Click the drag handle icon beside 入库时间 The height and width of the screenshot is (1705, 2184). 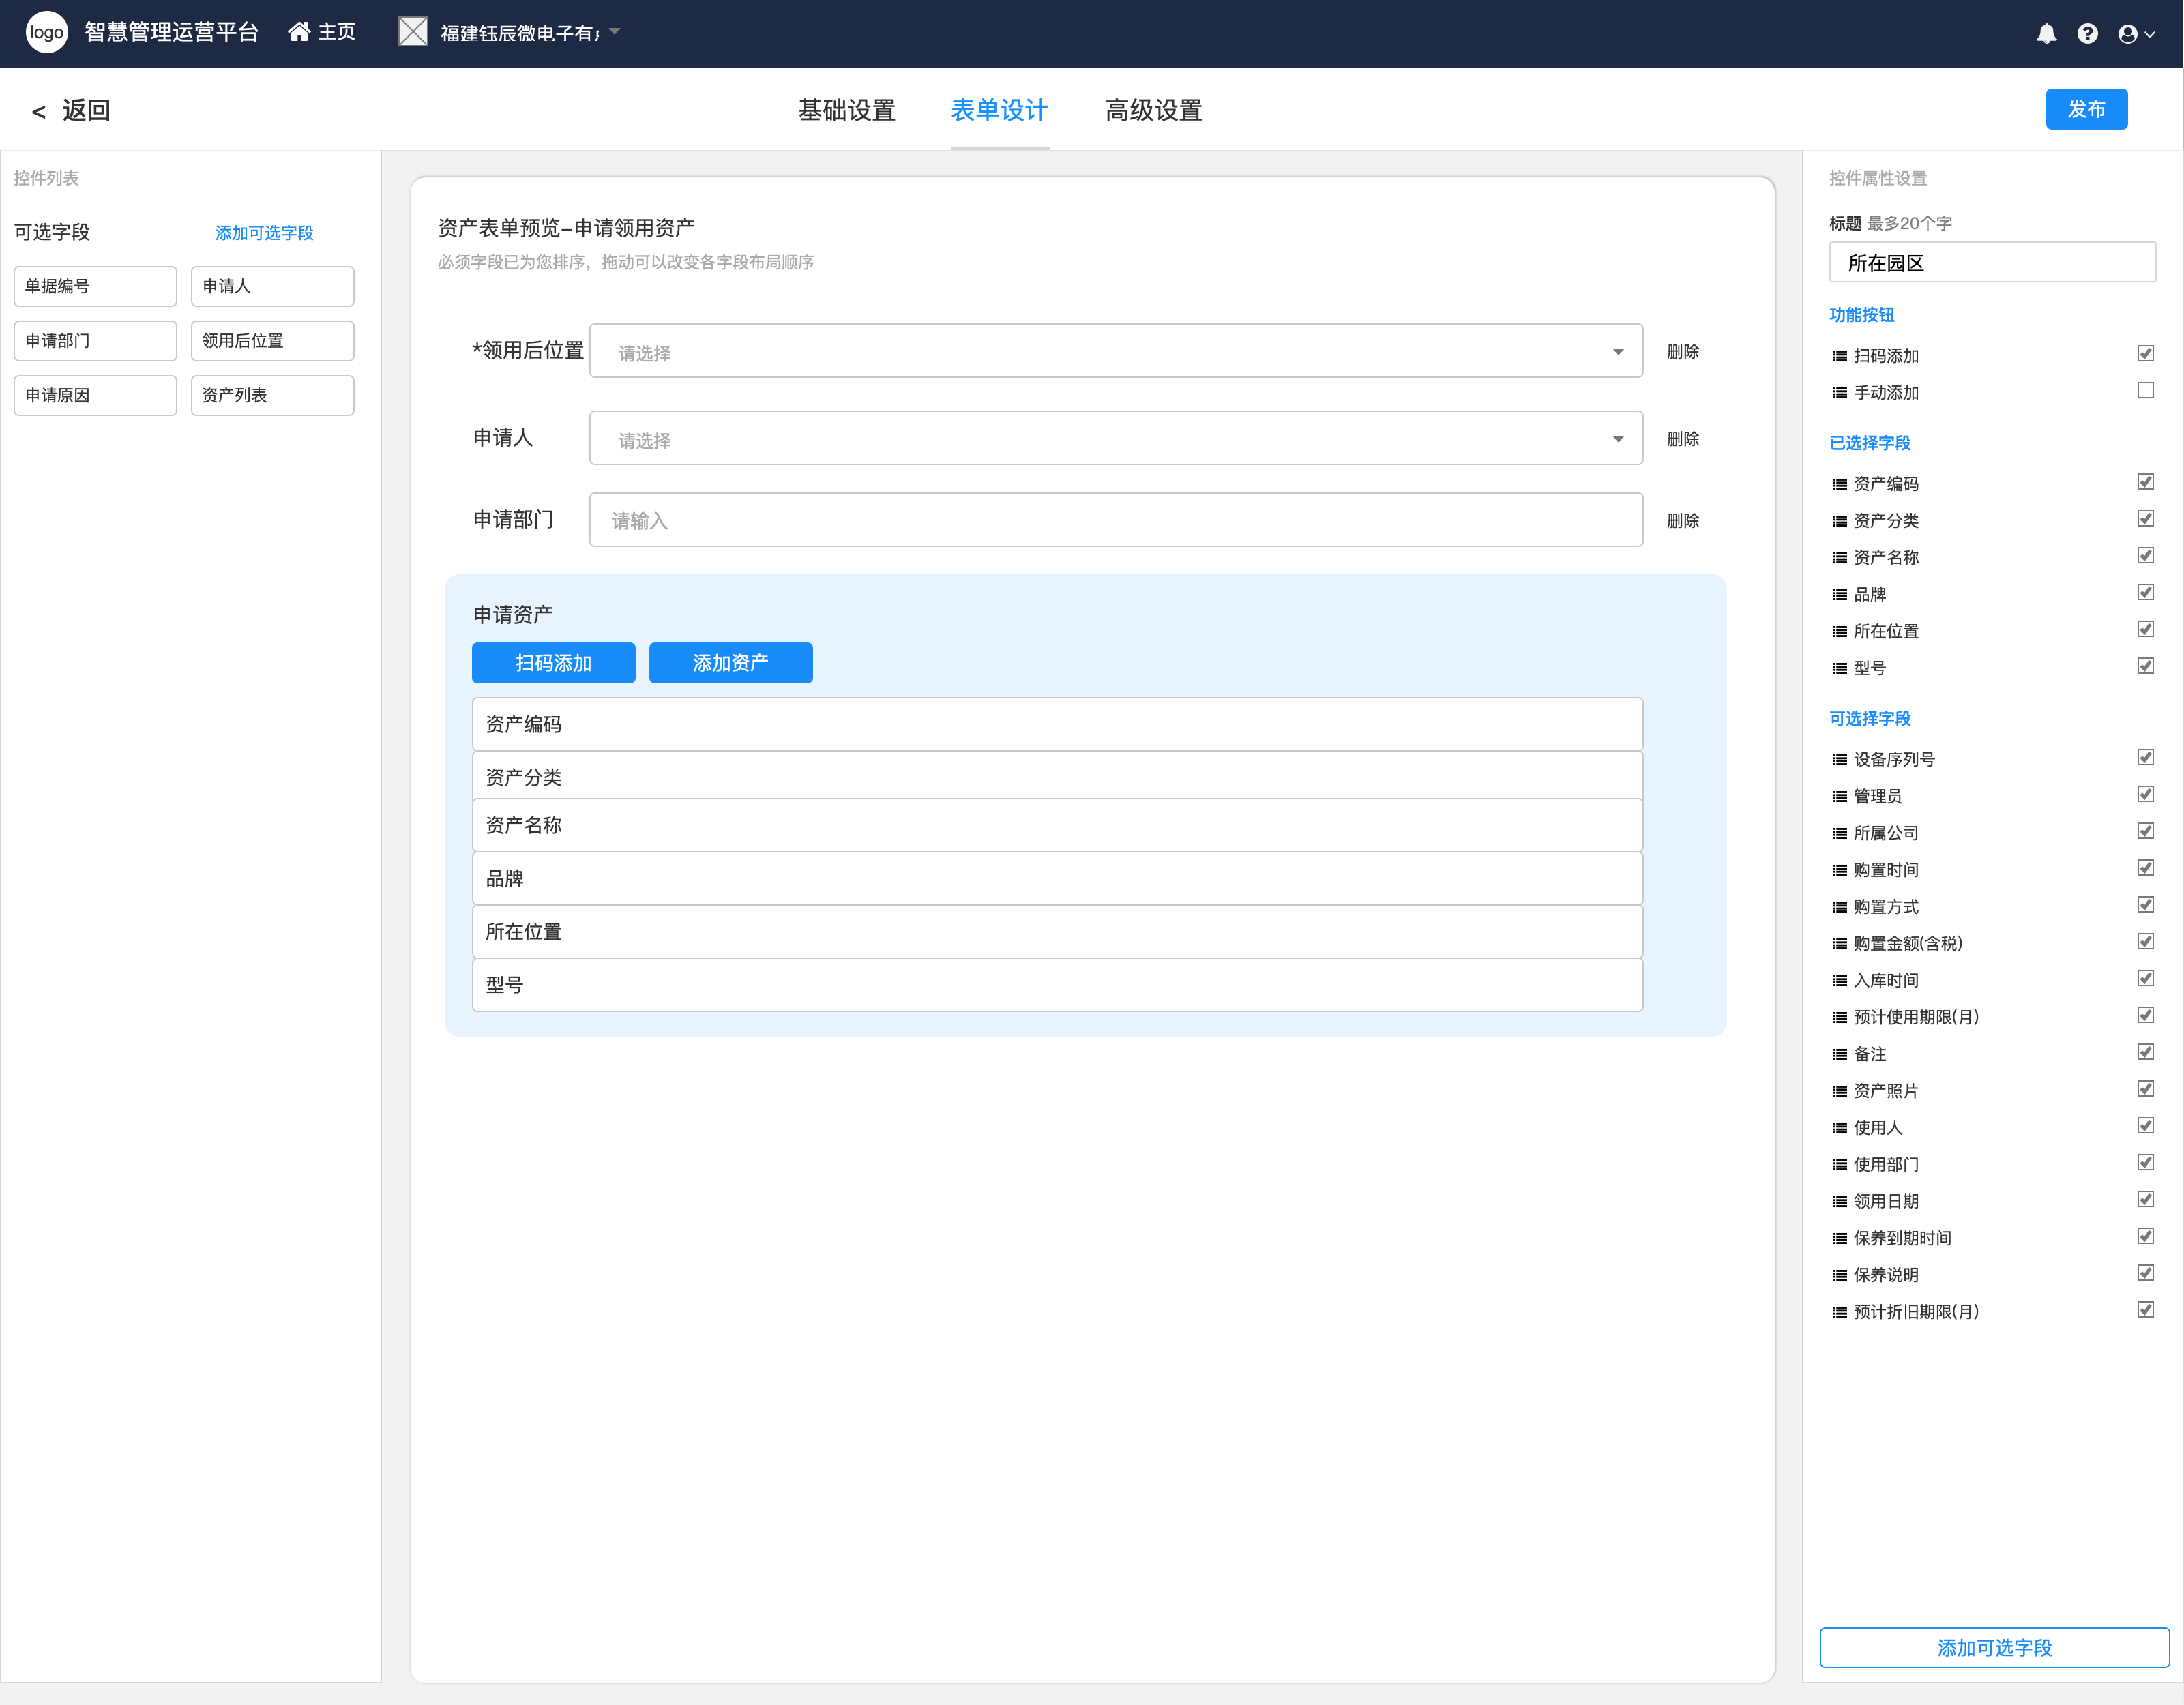pos(1839,981)
